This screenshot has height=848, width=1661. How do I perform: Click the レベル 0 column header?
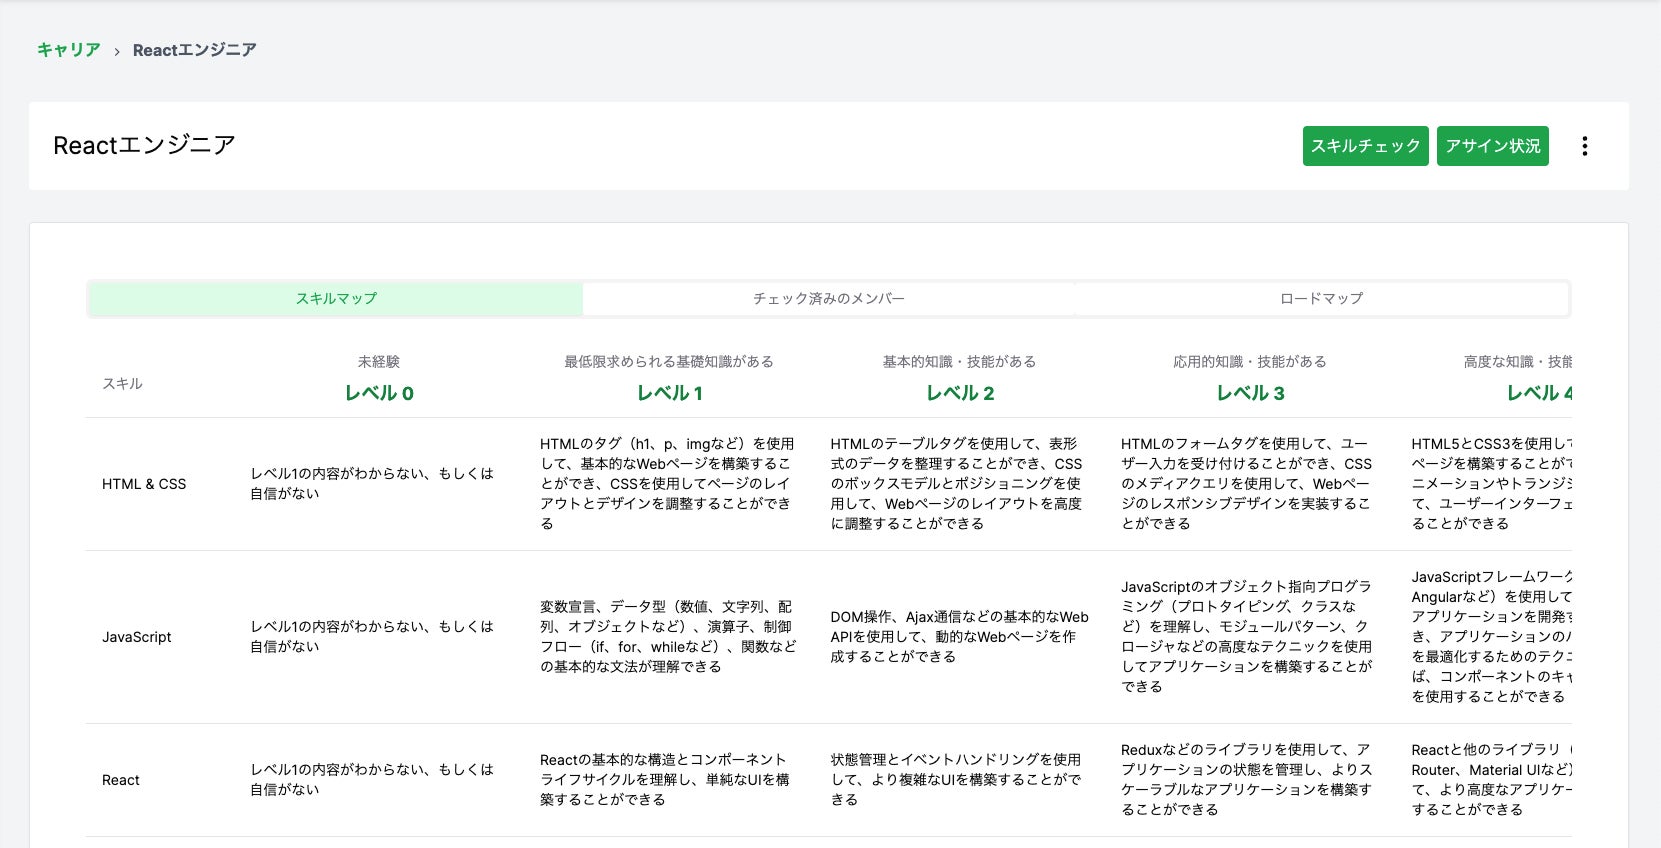coord(379,393)
